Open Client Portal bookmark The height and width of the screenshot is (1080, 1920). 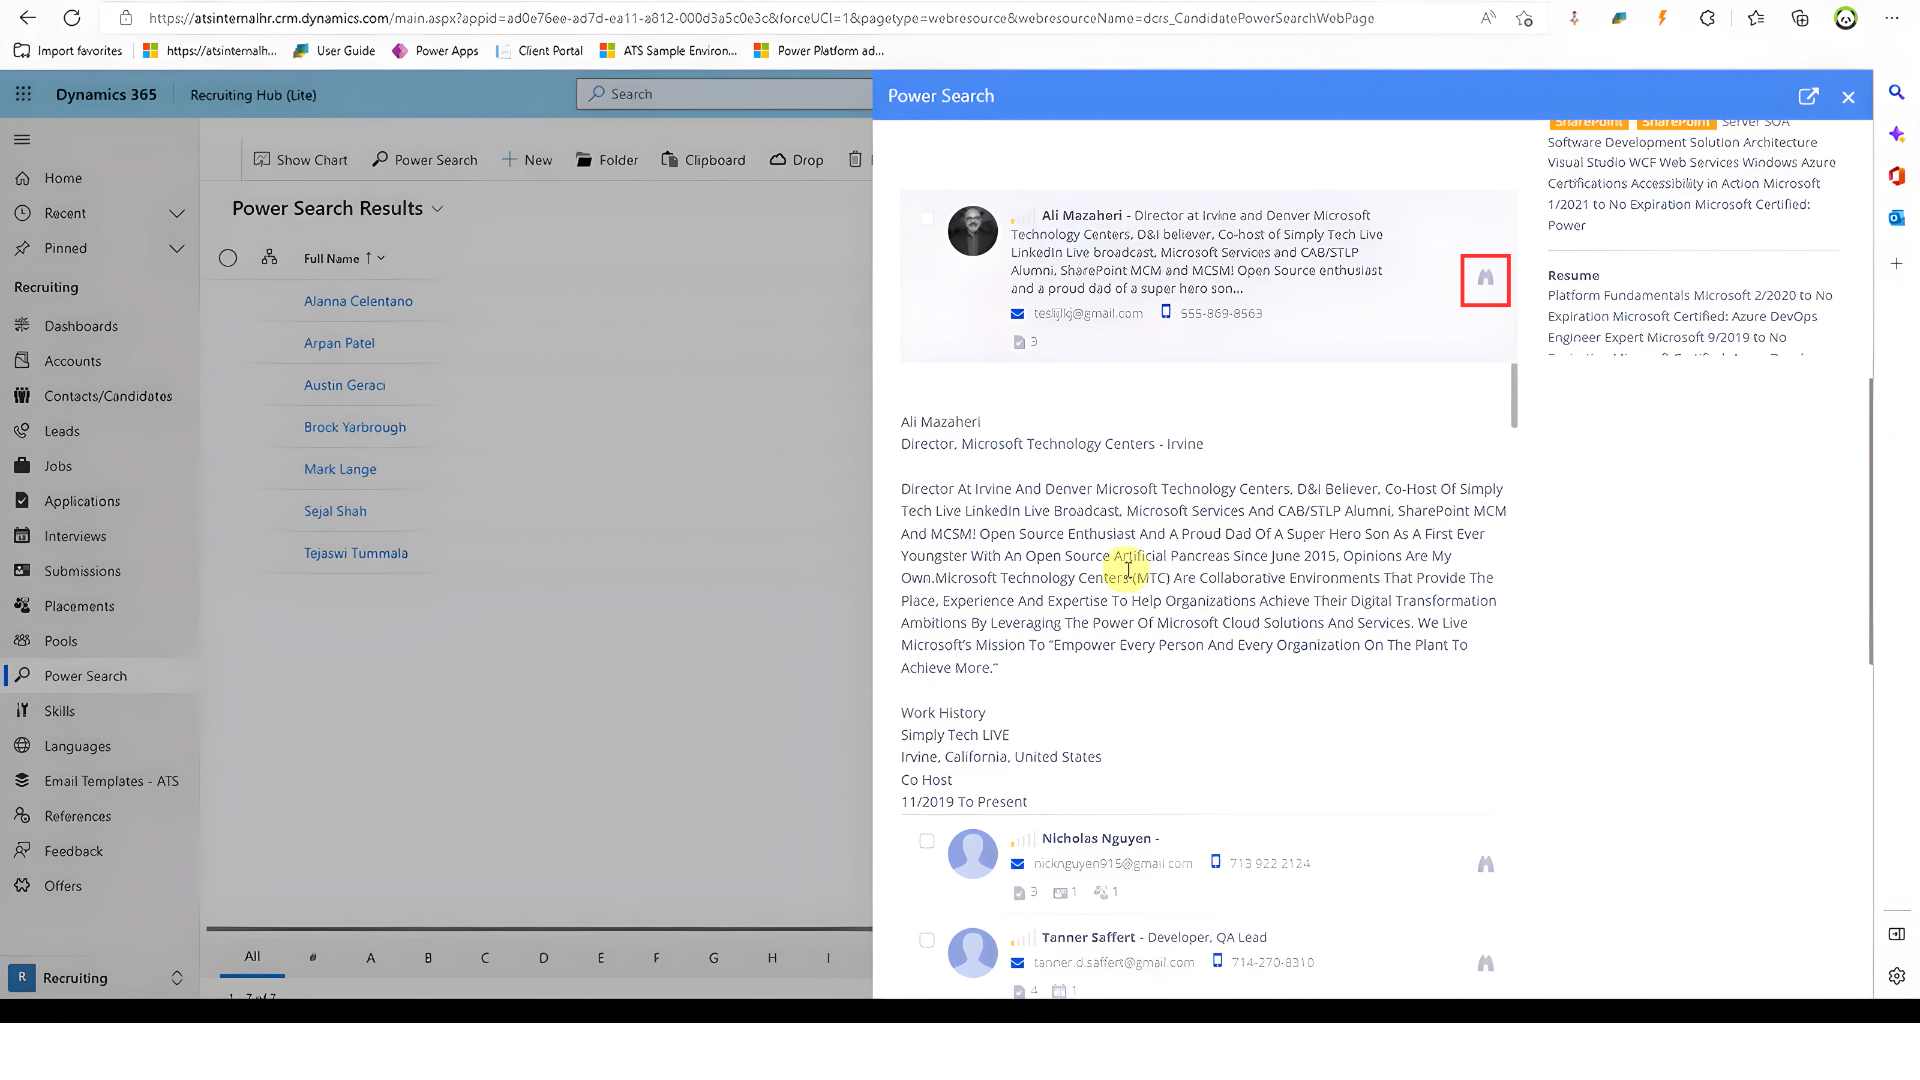pos(539,51)
